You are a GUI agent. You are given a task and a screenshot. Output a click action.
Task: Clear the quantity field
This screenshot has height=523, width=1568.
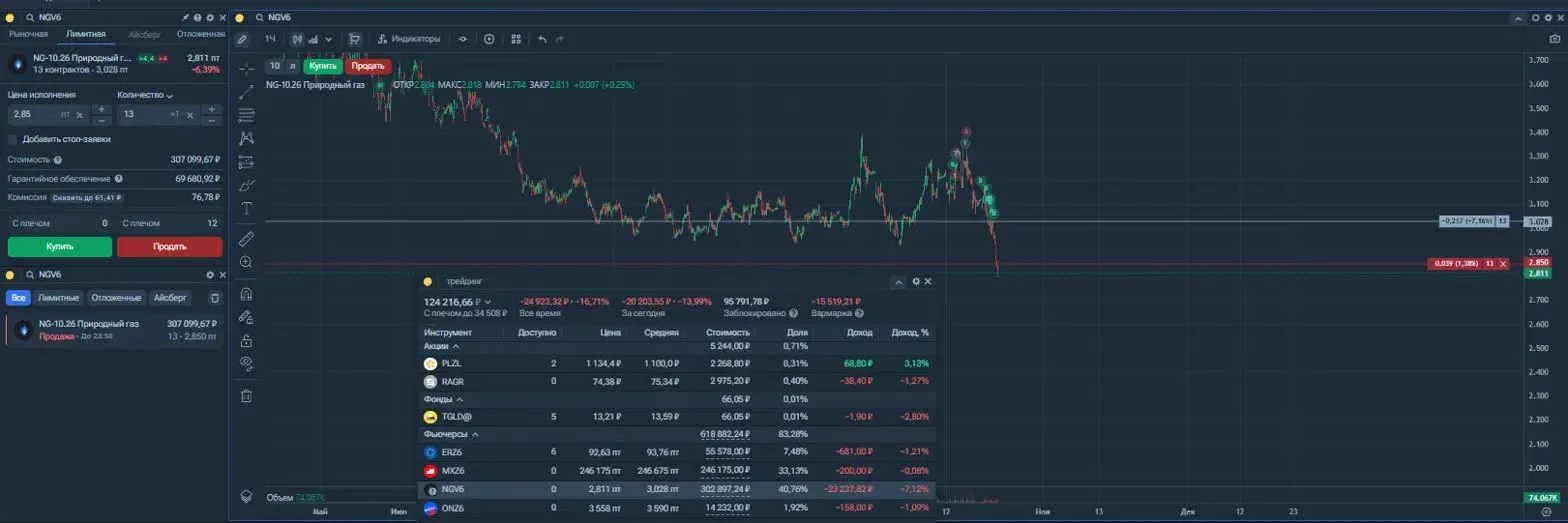(188, 115)
